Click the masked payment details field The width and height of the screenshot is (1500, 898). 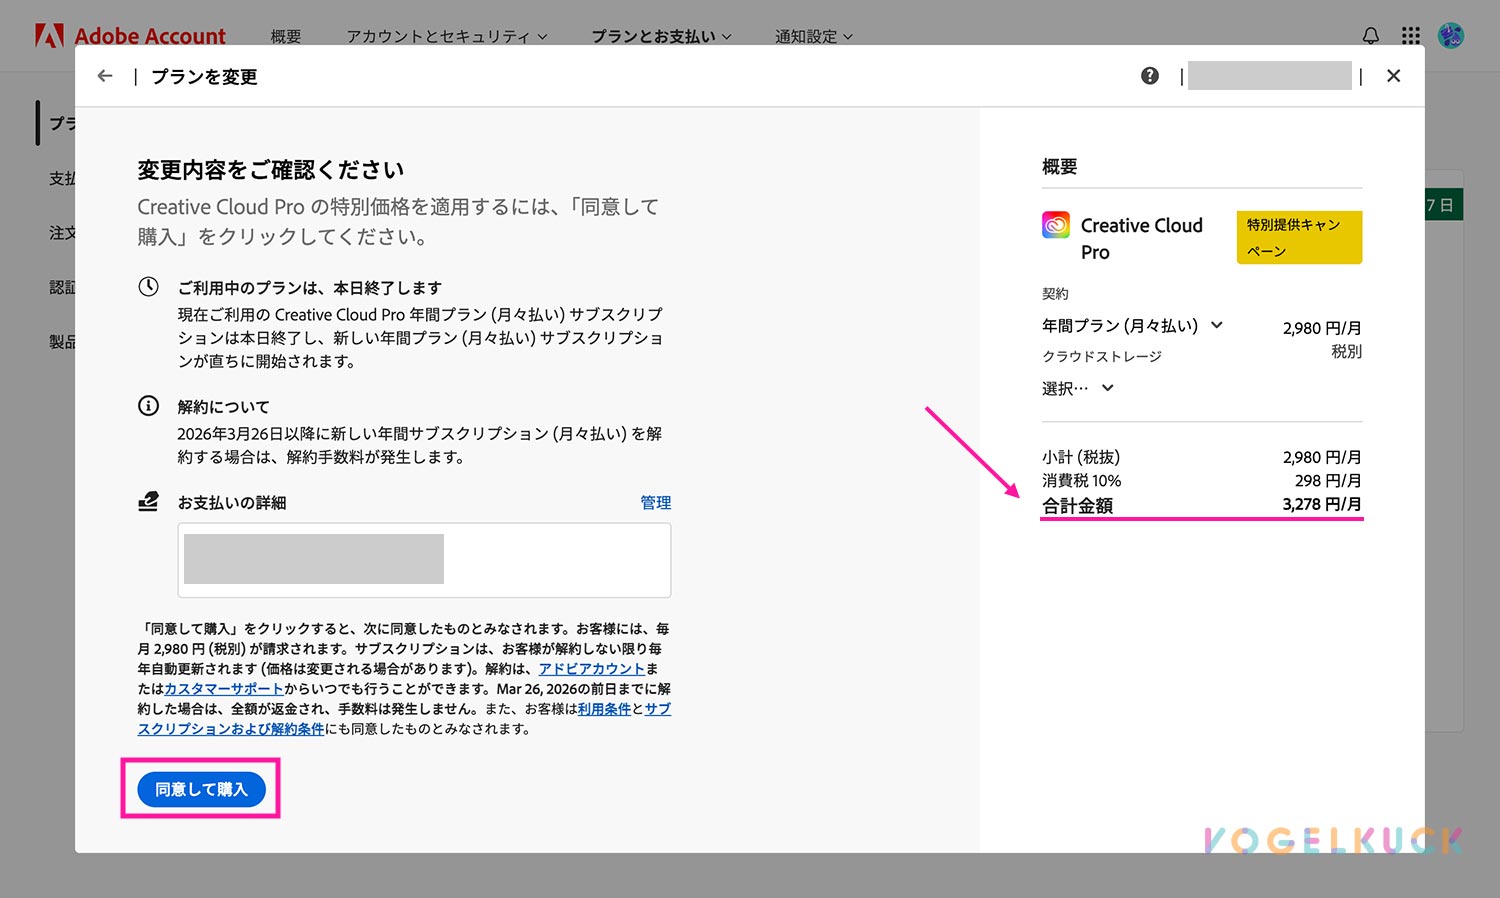424,559
